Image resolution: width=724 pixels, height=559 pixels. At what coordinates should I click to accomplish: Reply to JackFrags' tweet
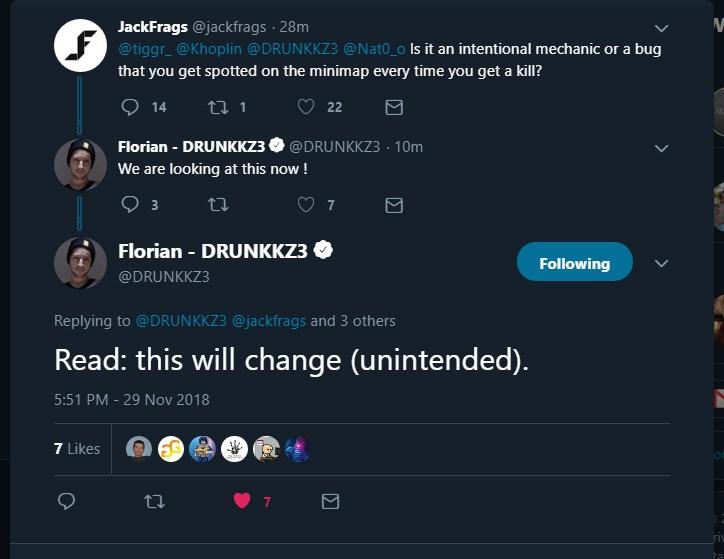pyautogui.click(x=131, y=107)
